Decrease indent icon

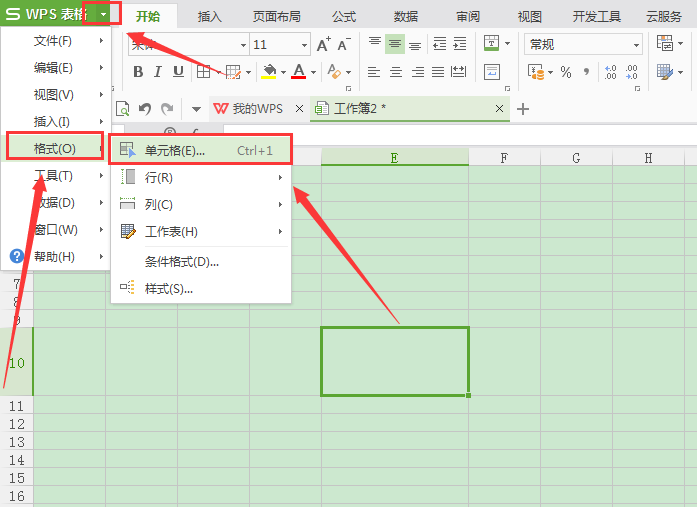click(440, 44)
